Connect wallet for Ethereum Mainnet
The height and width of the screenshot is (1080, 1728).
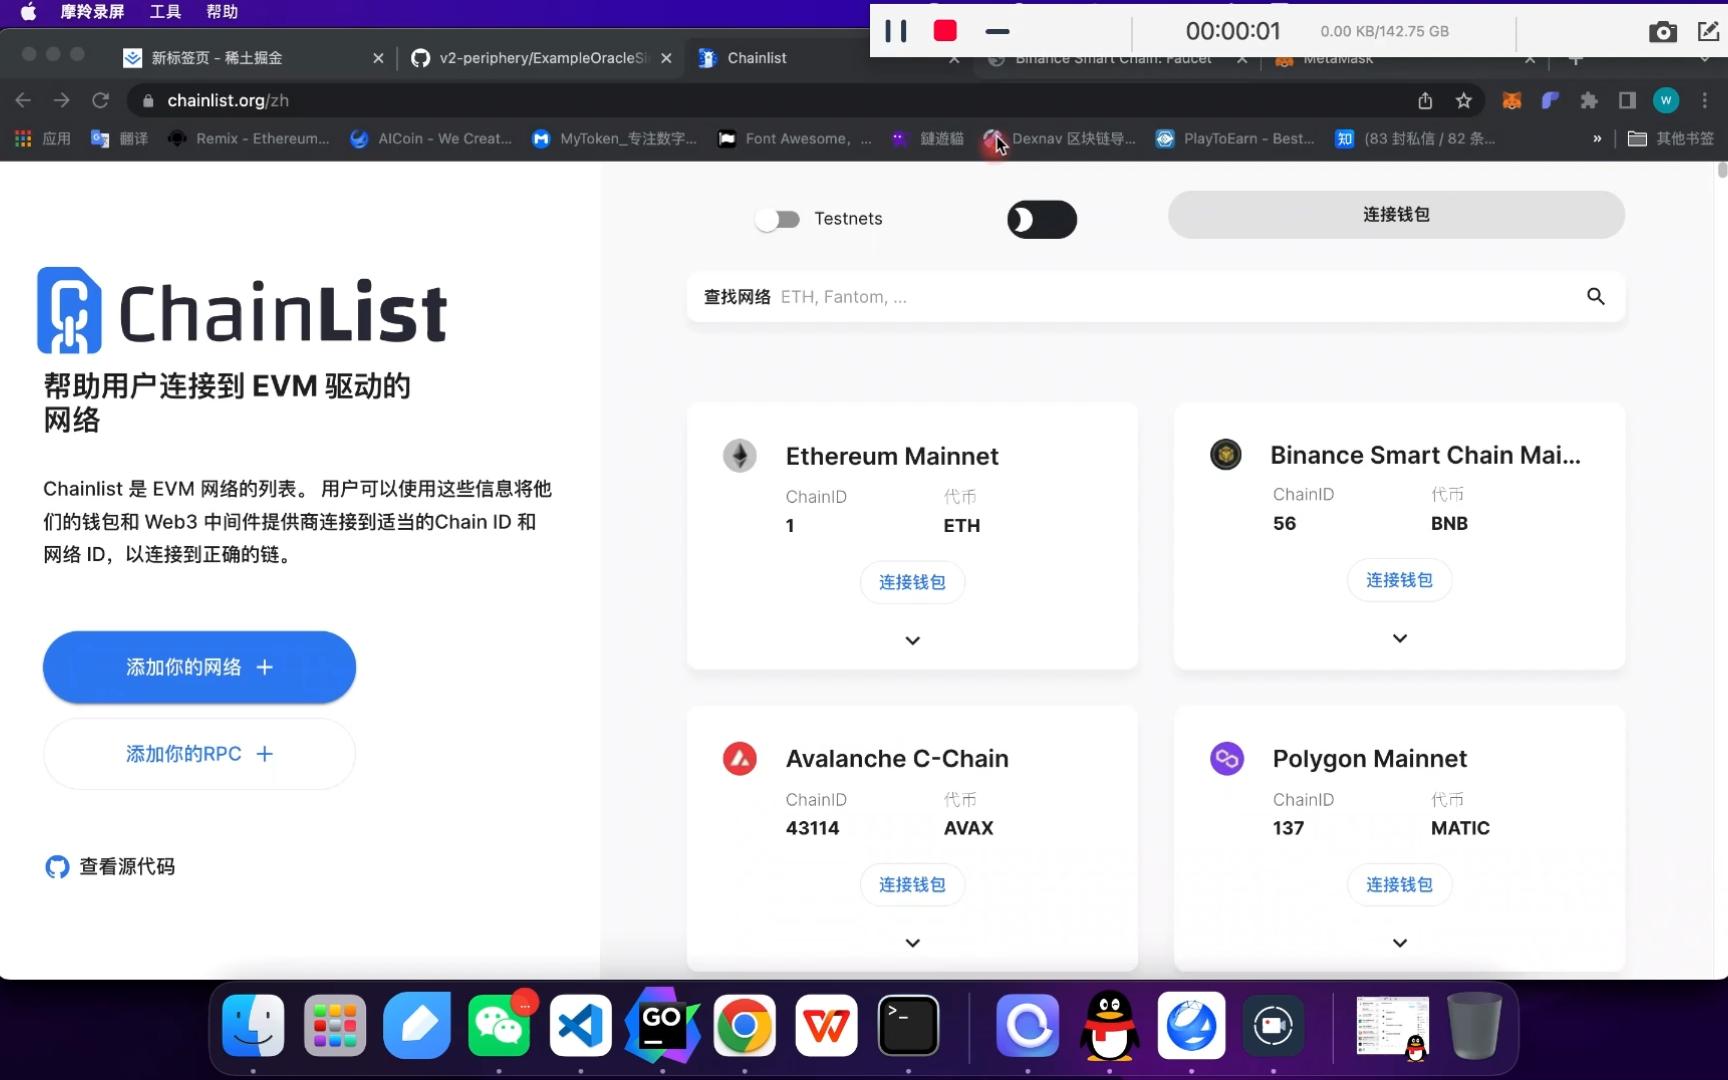(912, 582)
